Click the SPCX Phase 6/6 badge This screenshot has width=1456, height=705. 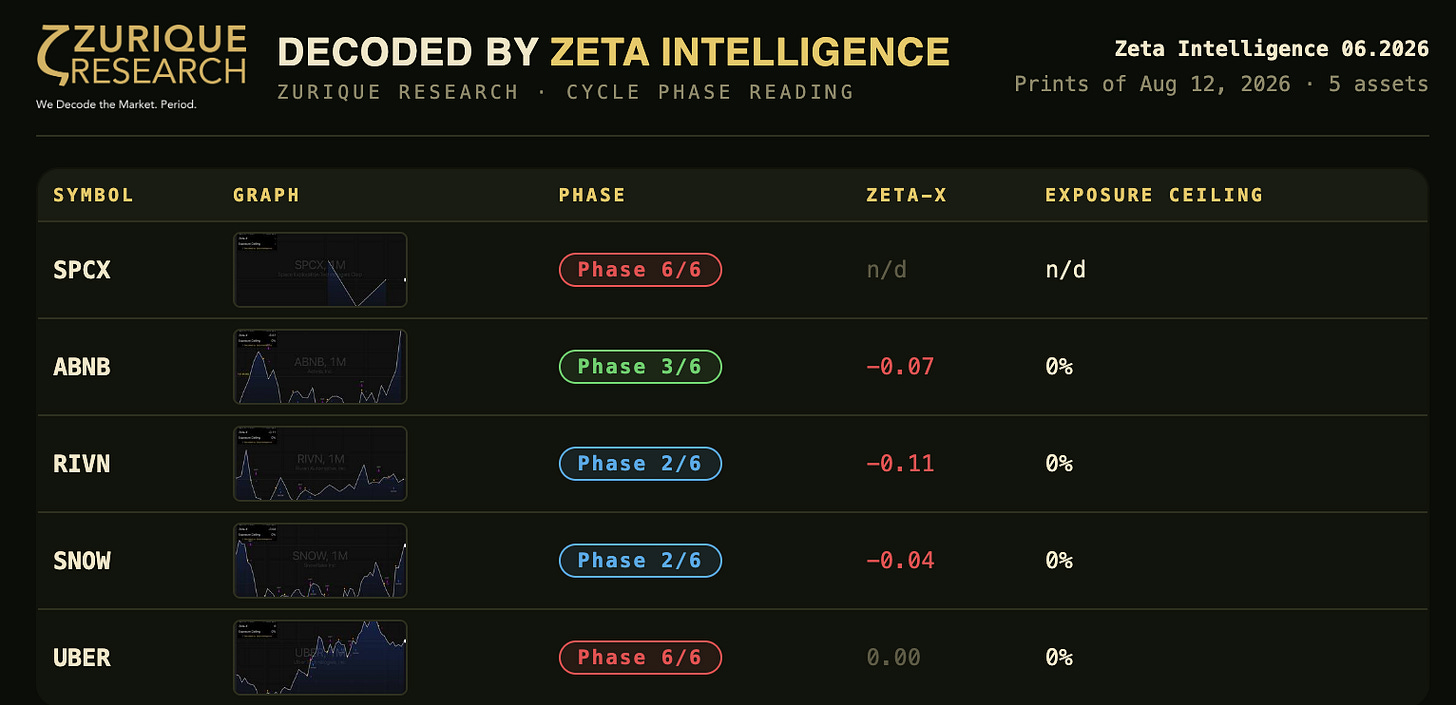tap(640, 270)
